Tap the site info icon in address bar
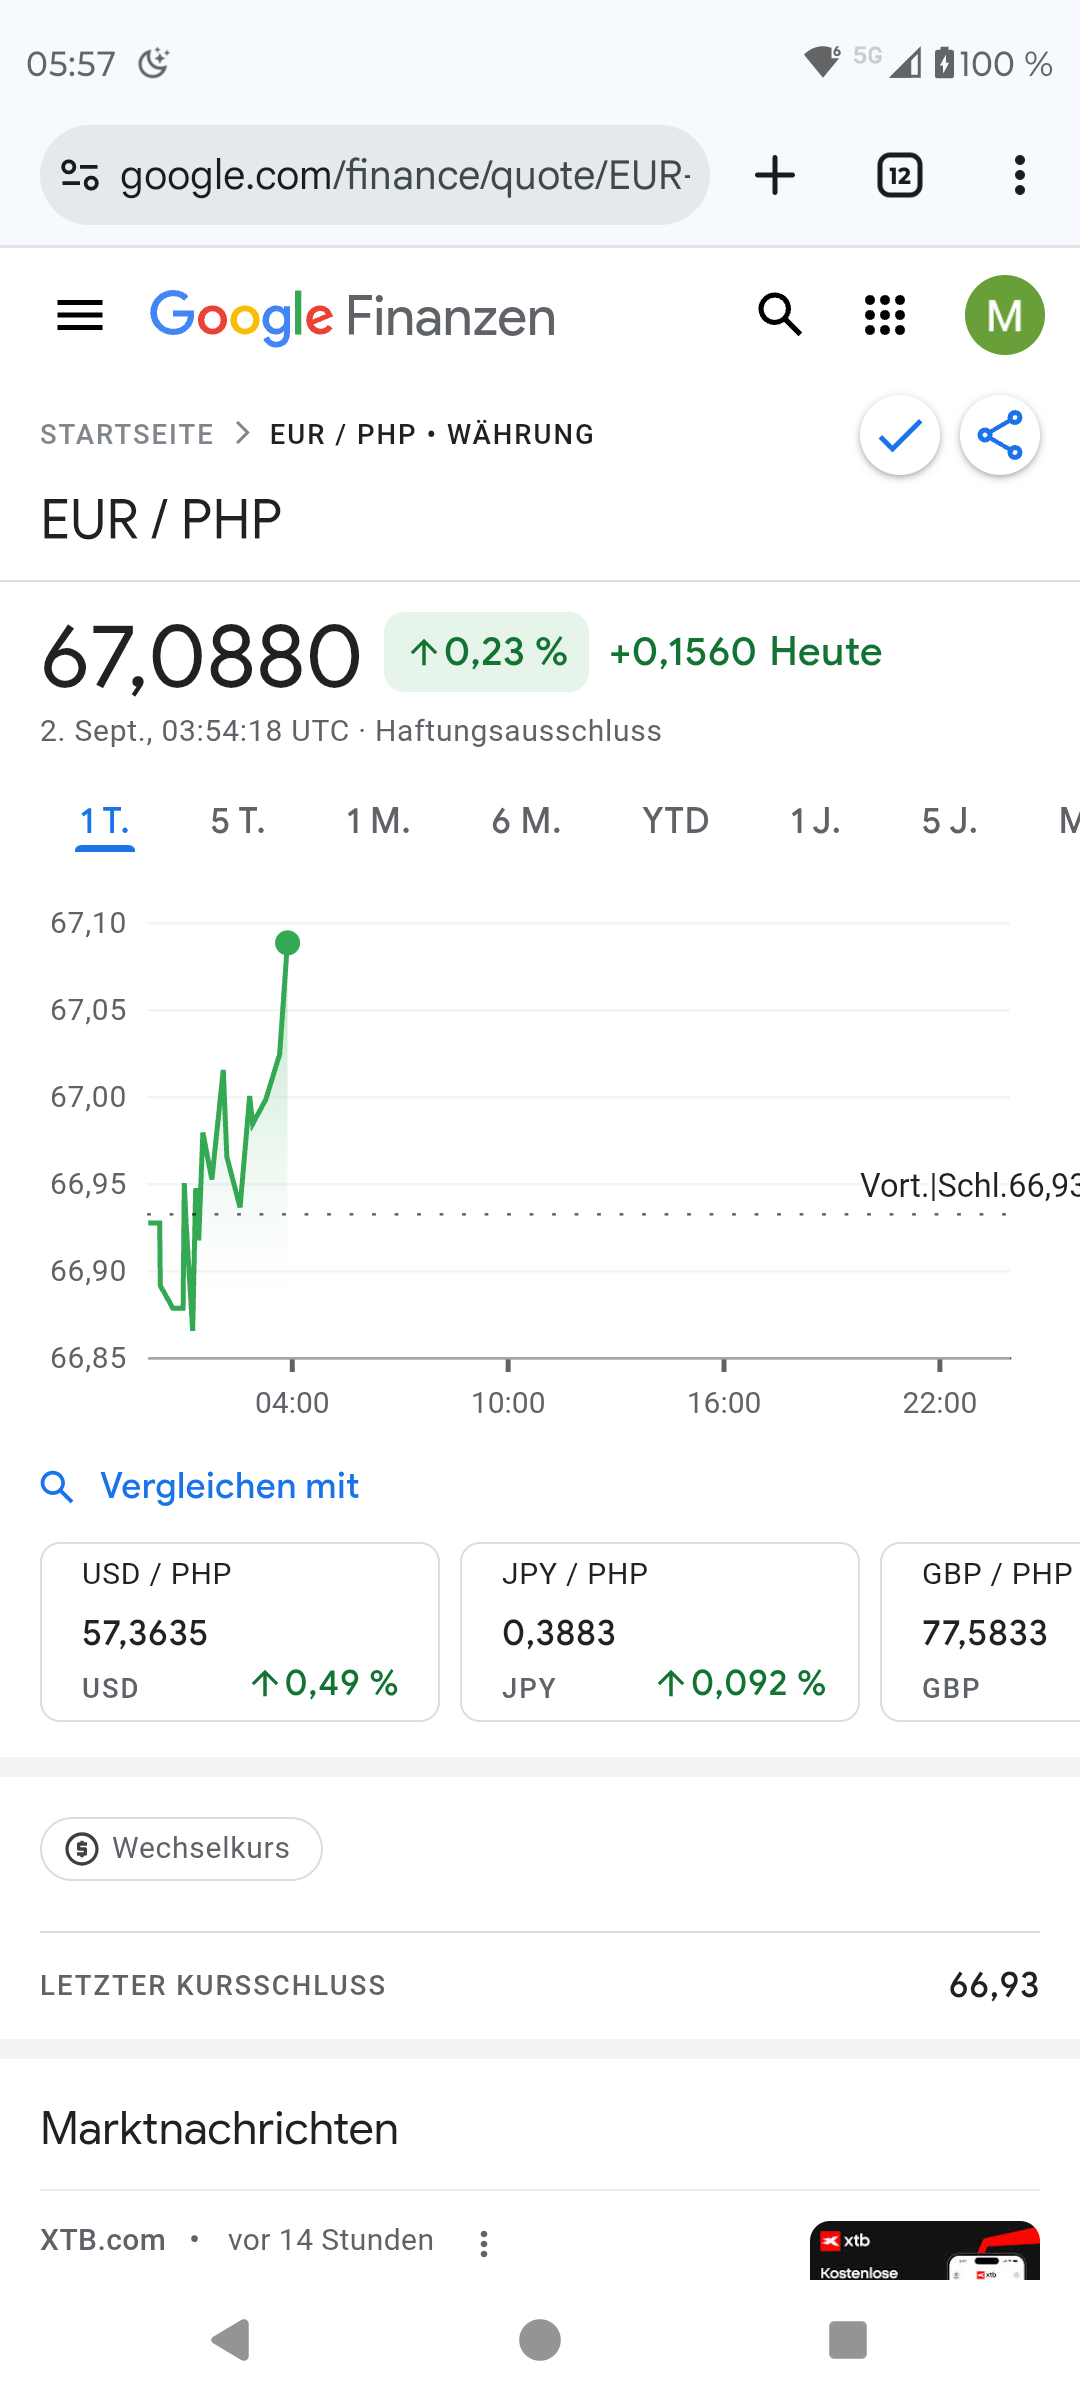Viewport: 1080px width, 2400px height. click(80, 176)
